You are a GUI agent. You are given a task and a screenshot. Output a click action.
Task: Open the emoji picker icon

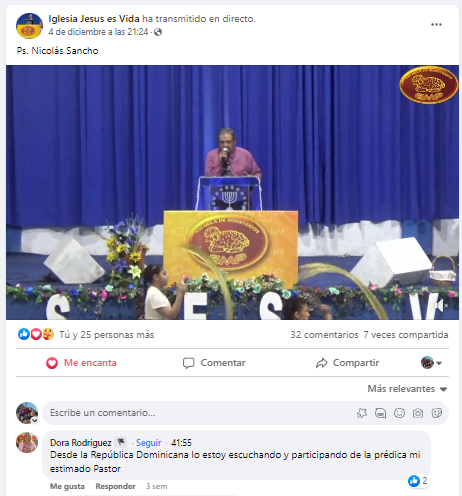399,413
